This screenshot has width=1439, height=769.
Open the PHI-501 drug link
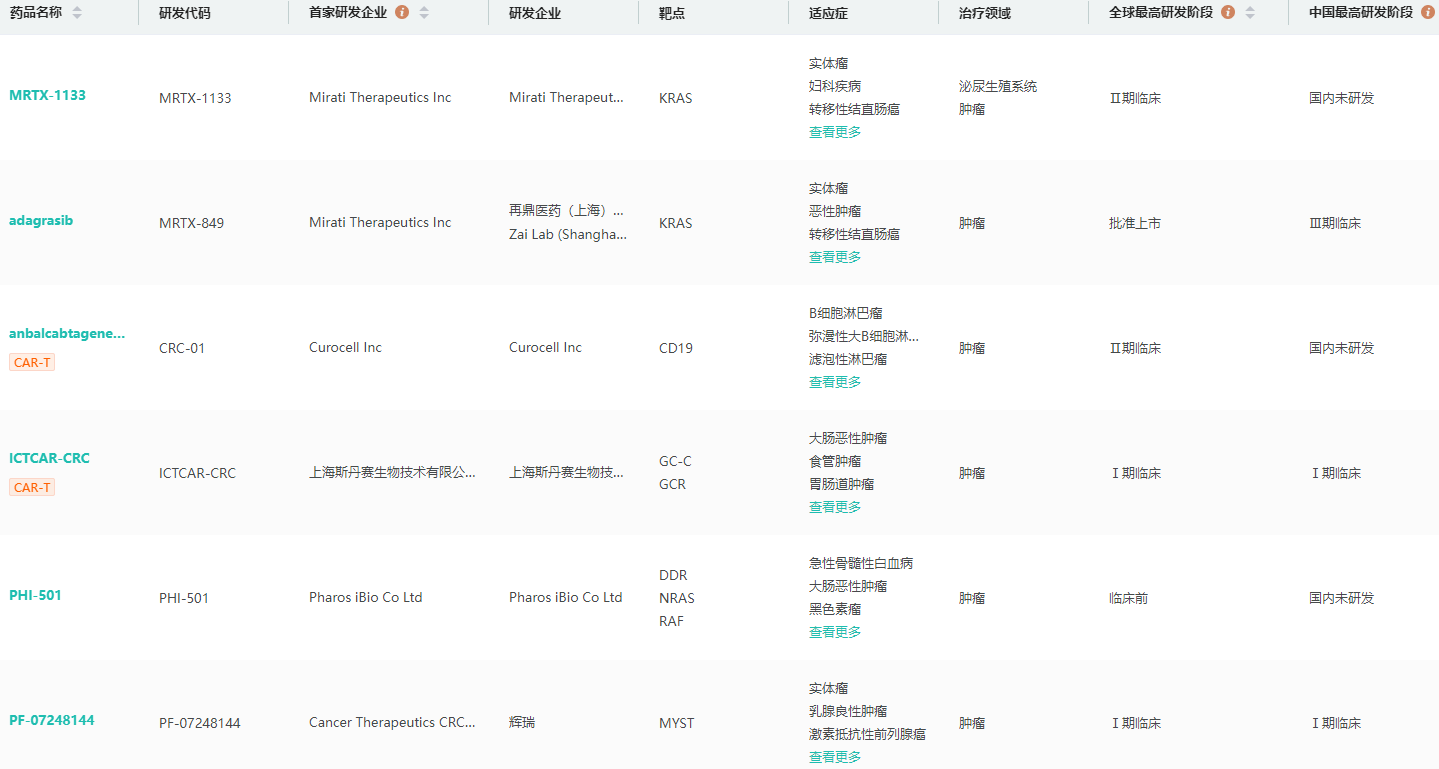coord(35,595)
